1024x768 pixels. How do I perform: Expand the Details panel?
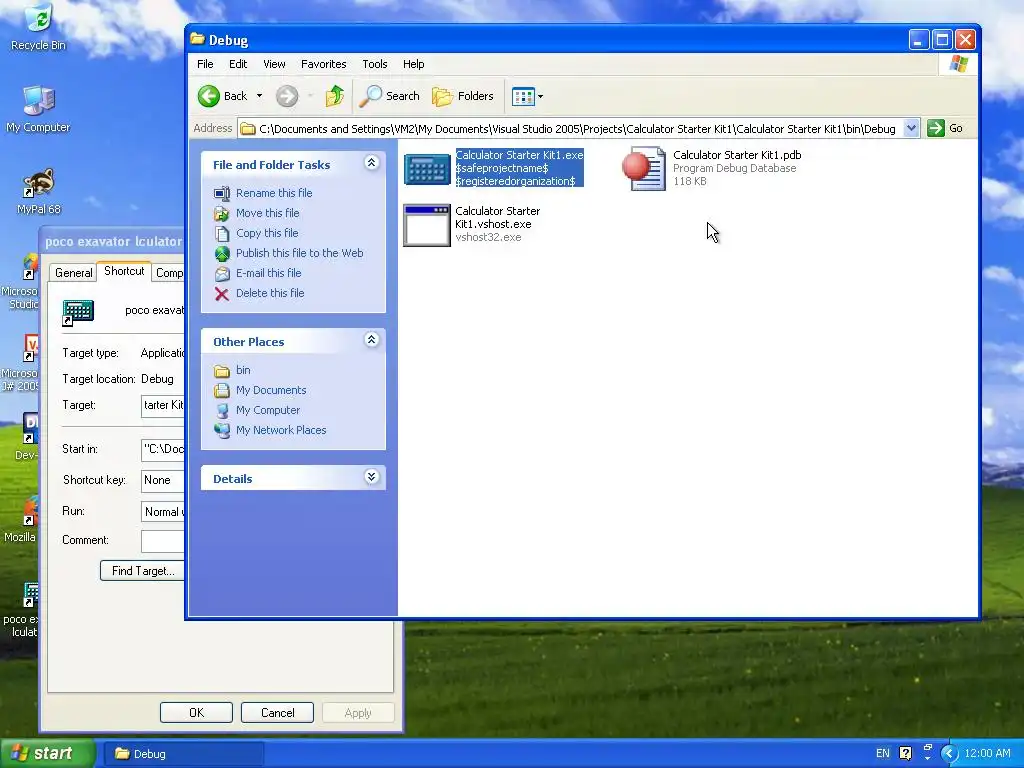372,477
